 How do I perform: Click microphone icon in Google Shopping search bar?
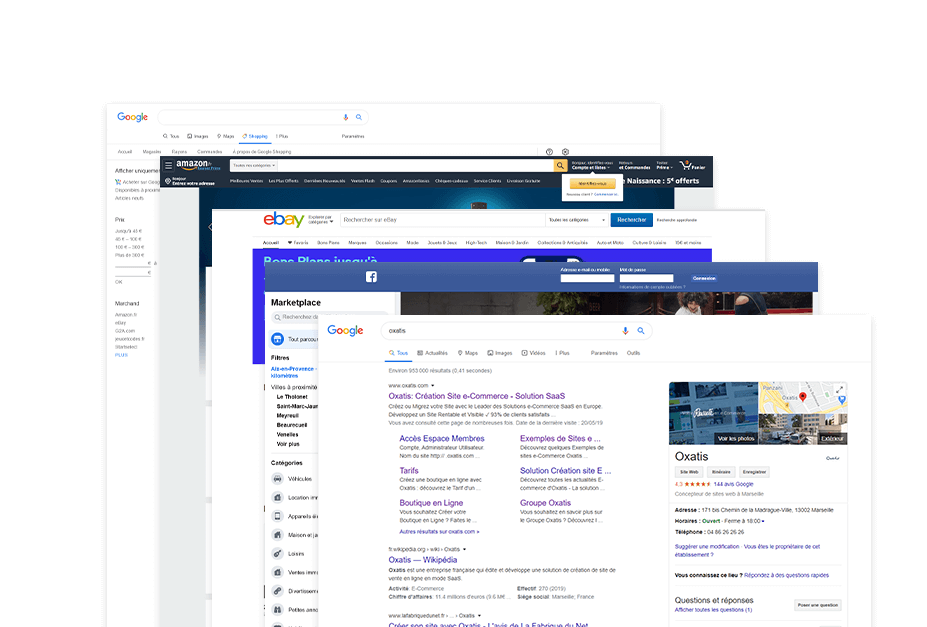click(x=346, y=117)
